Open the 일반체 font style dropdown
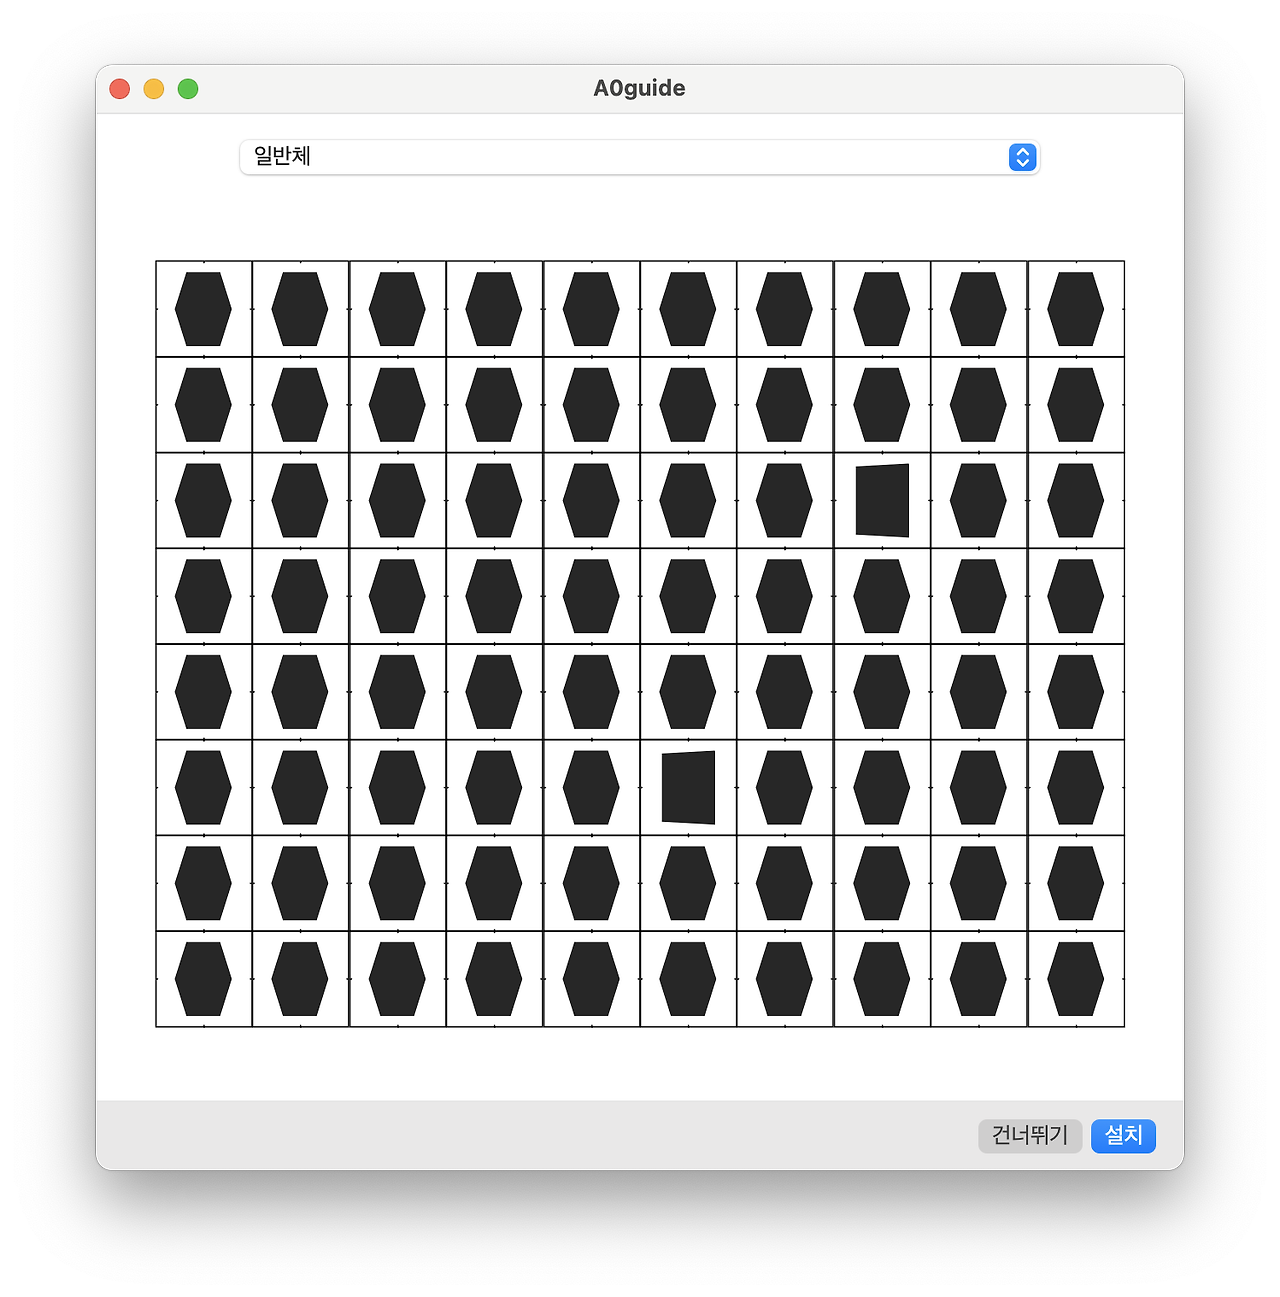The width and height of the screenshot is (1280, 1297). (x=639, y=157)
